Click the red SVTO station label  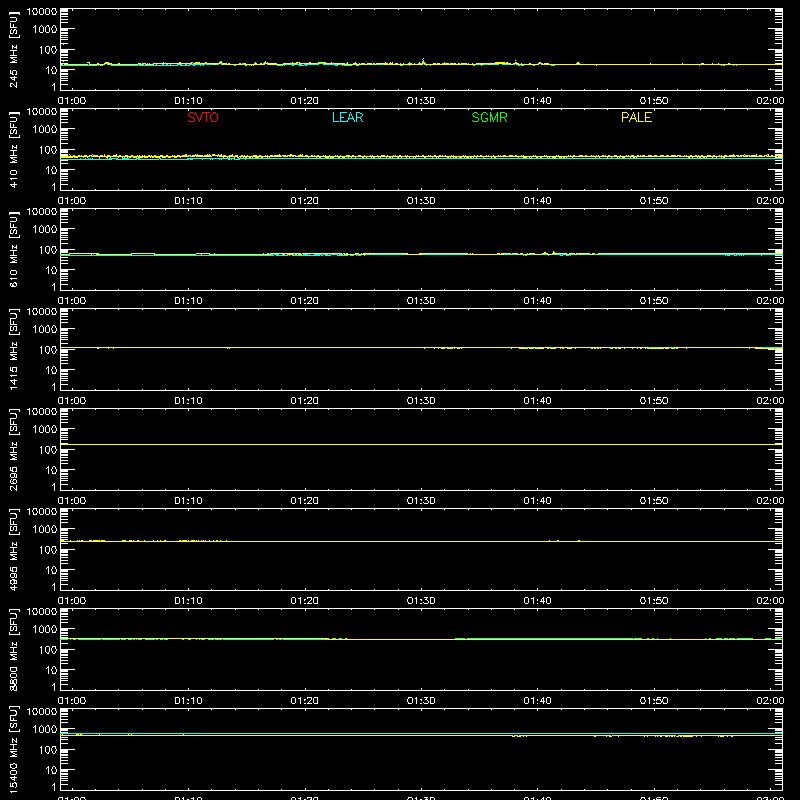pos(203,117)
